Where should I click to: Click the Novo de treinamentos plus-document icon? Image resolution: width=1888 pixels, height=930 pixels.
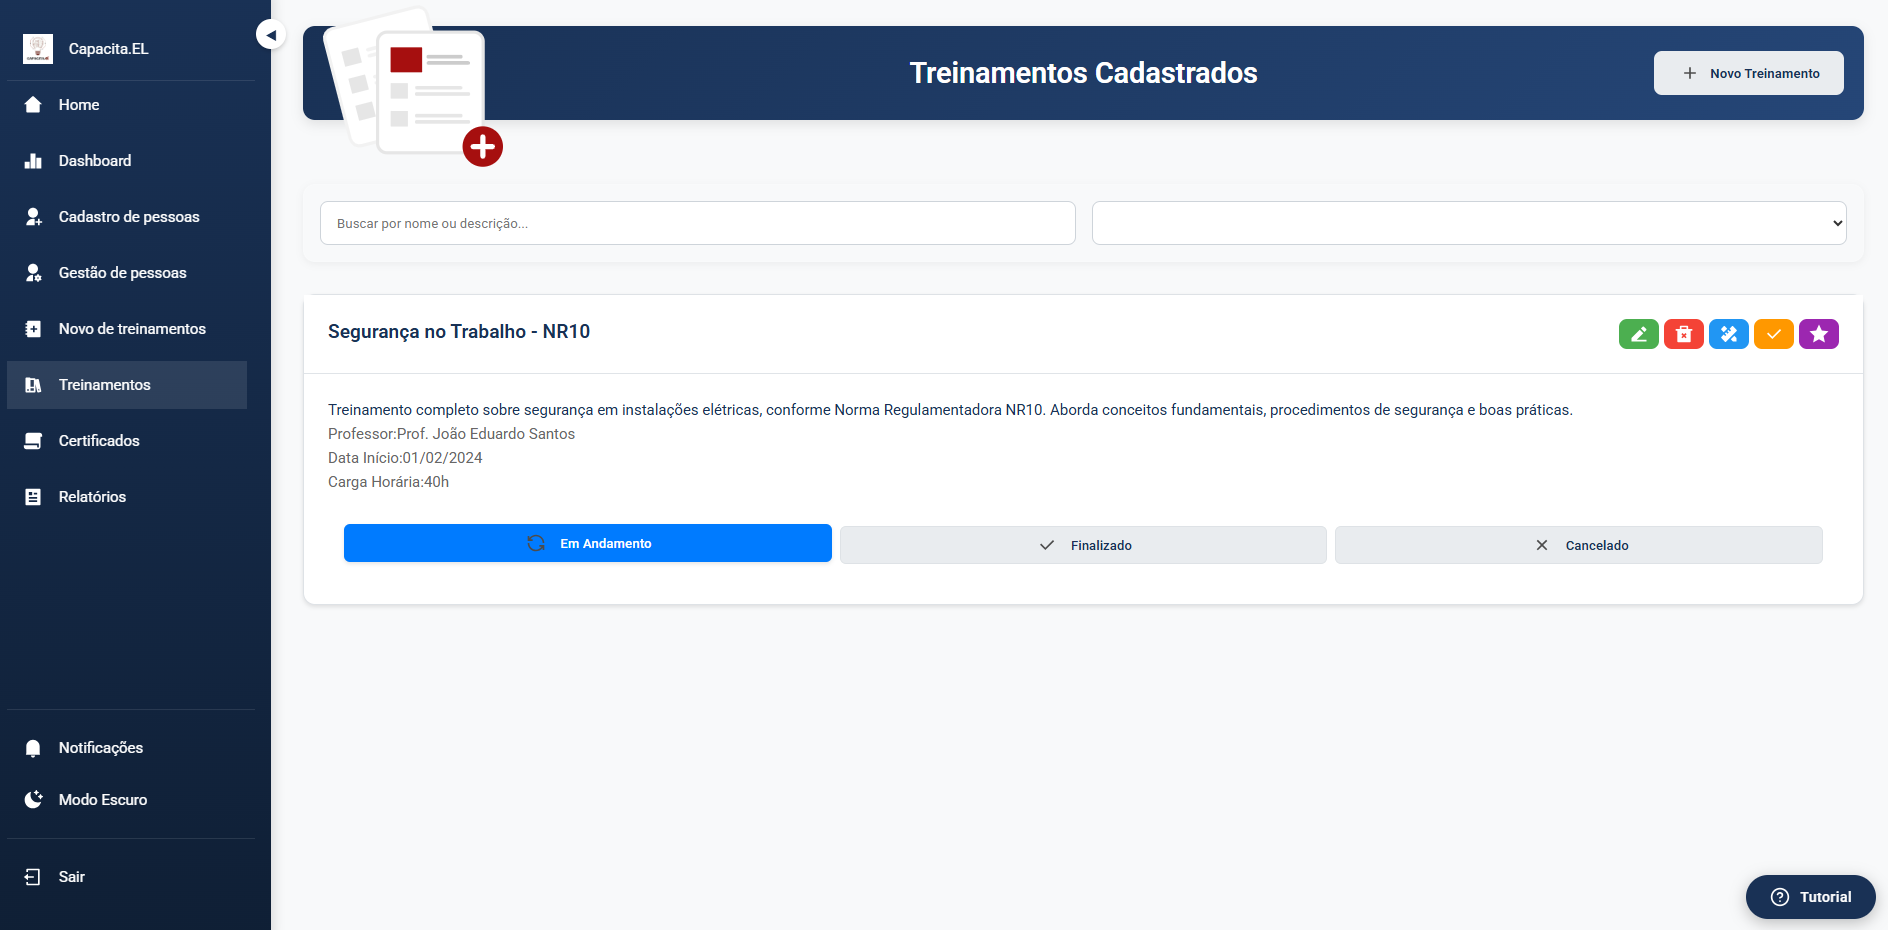(33, 329)
